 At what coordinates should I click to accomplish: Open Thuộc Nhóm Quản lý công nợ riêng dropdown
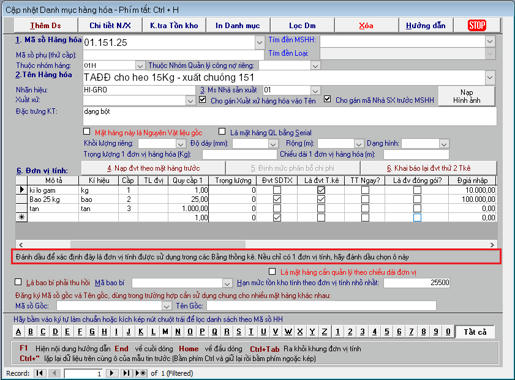pyautogui.click(x=315, y=66)
